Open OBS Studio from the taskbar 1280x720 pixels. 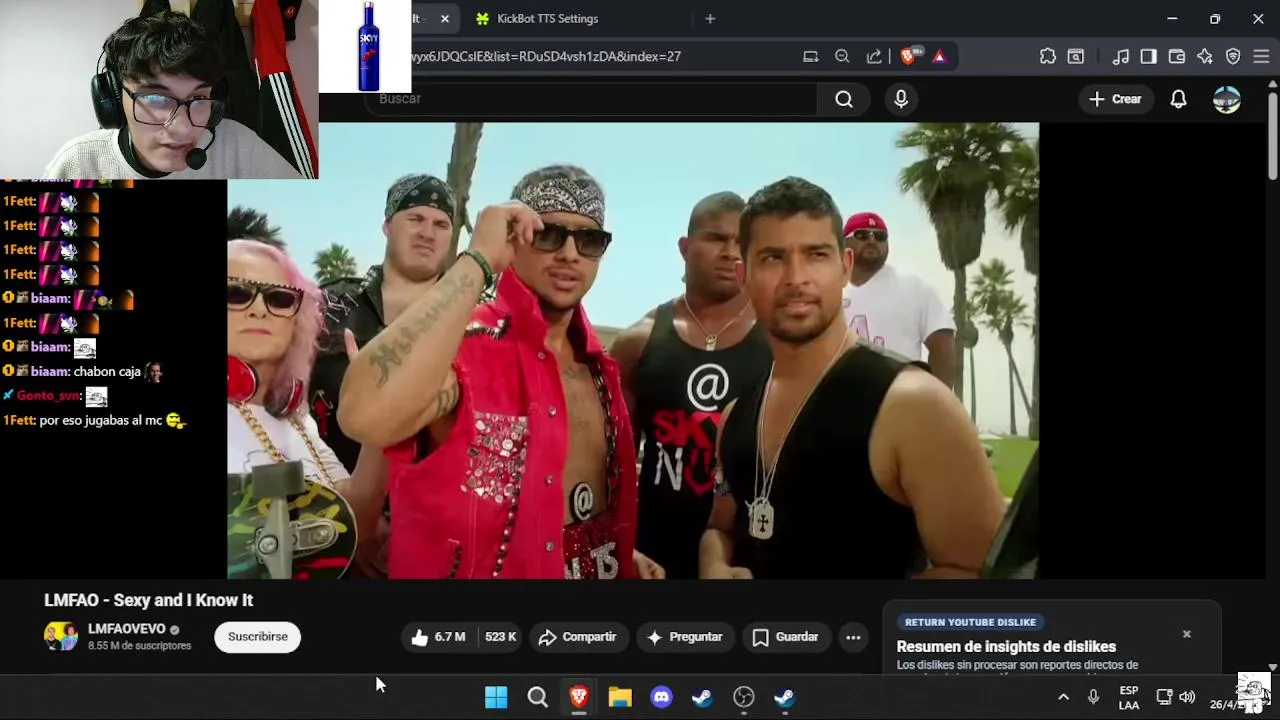[743, 697]
